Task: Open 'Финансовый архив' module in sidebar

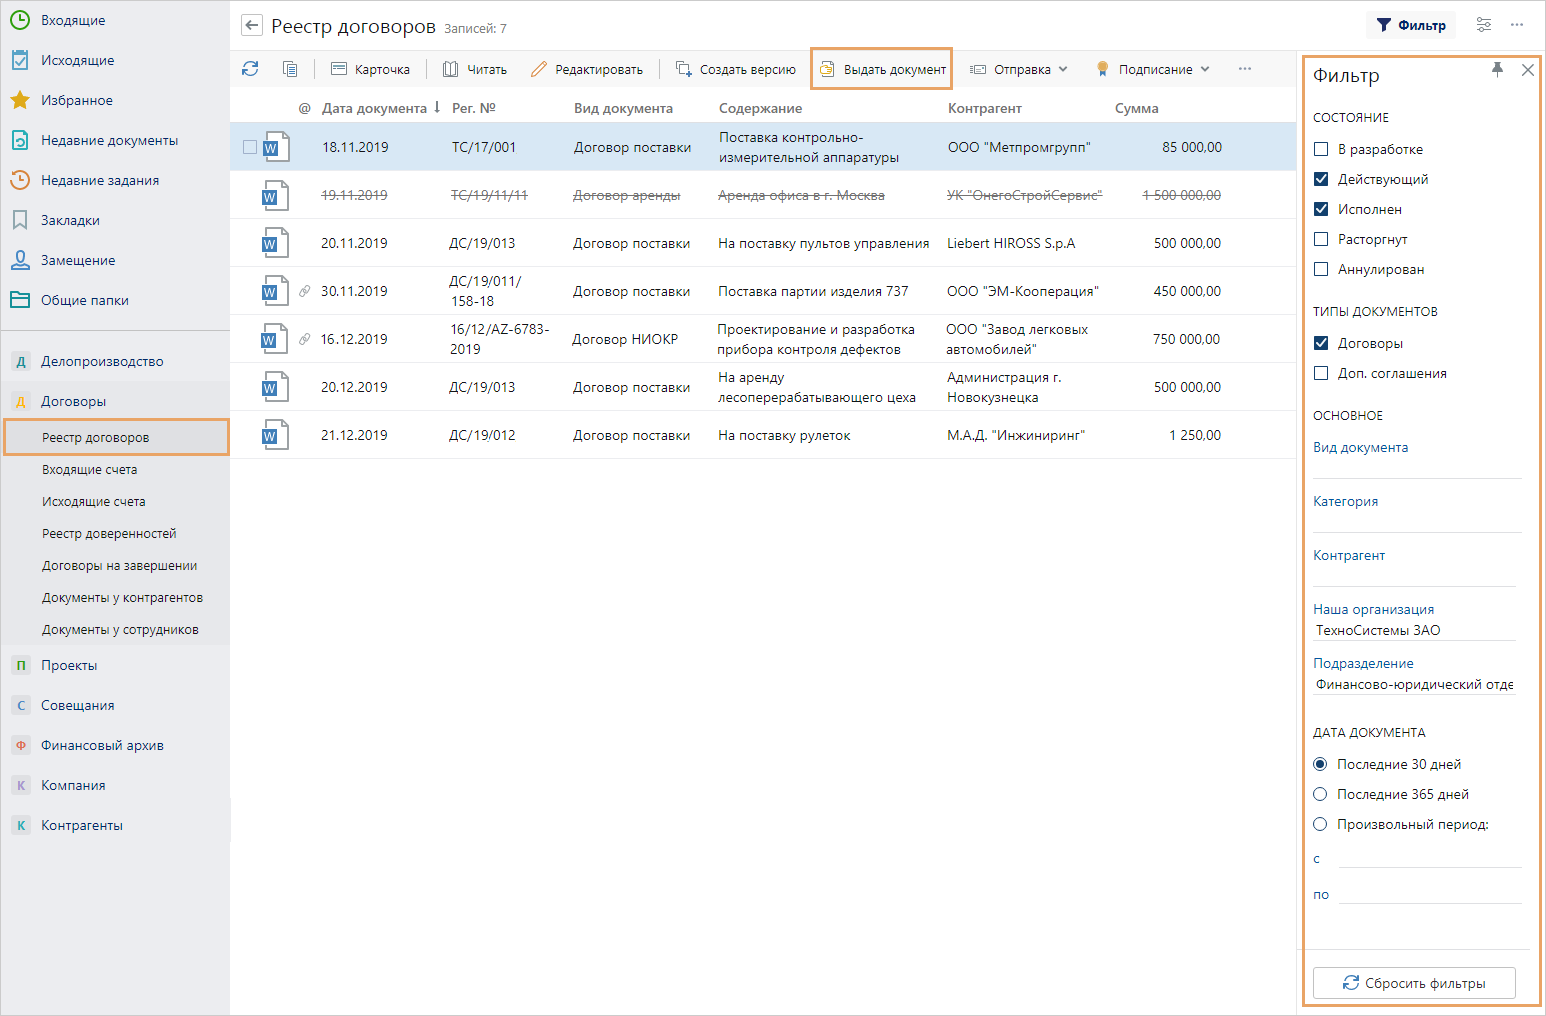Action: click(102, 745)
